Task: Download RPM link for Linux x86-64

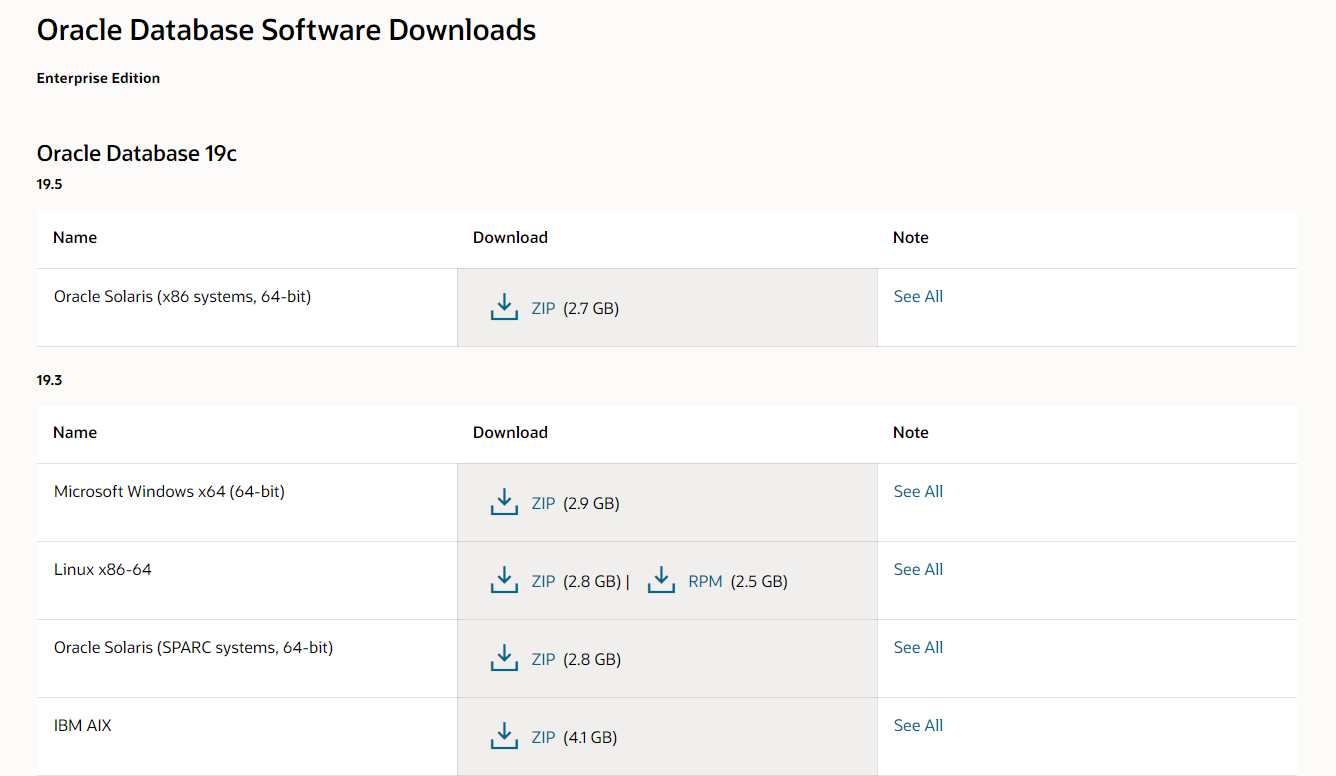Action: tap(705, 582)
